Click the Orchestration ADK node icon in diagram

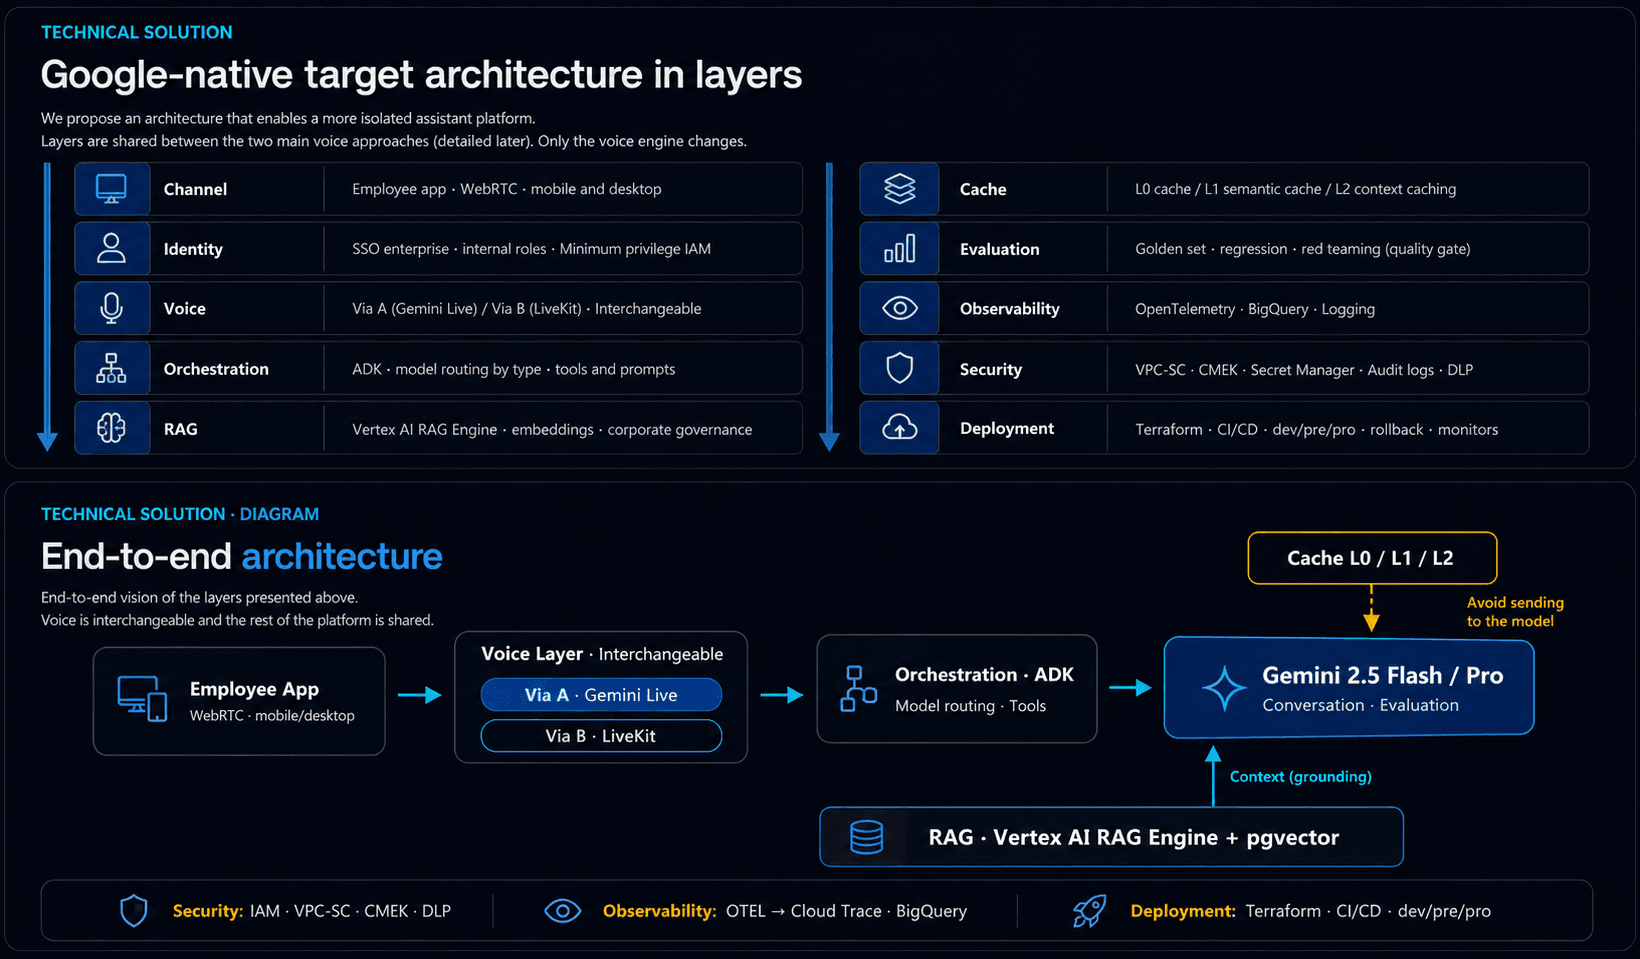click(858, 689)
